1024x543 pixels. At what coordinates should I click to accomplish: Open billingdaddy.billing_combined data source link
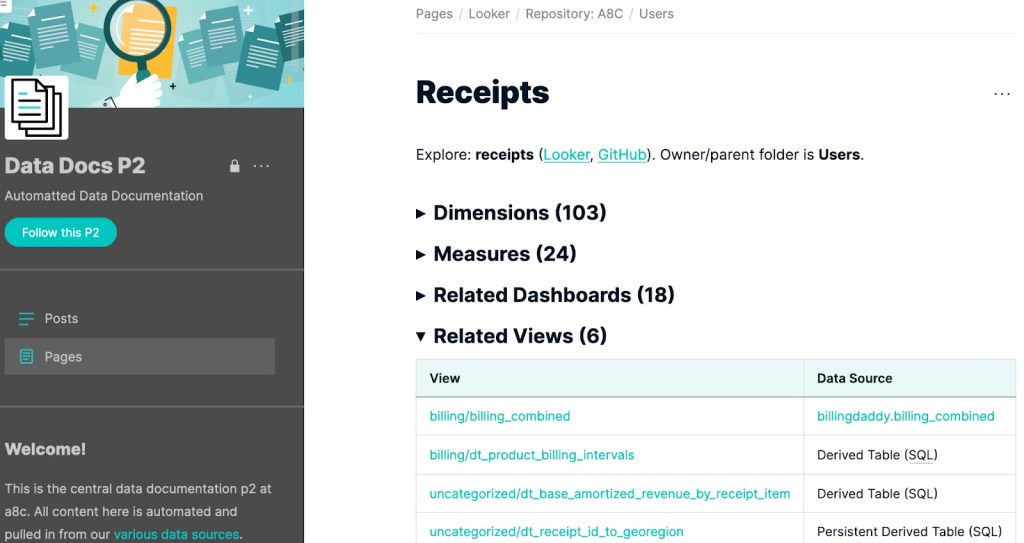click(x=905, y=416)
